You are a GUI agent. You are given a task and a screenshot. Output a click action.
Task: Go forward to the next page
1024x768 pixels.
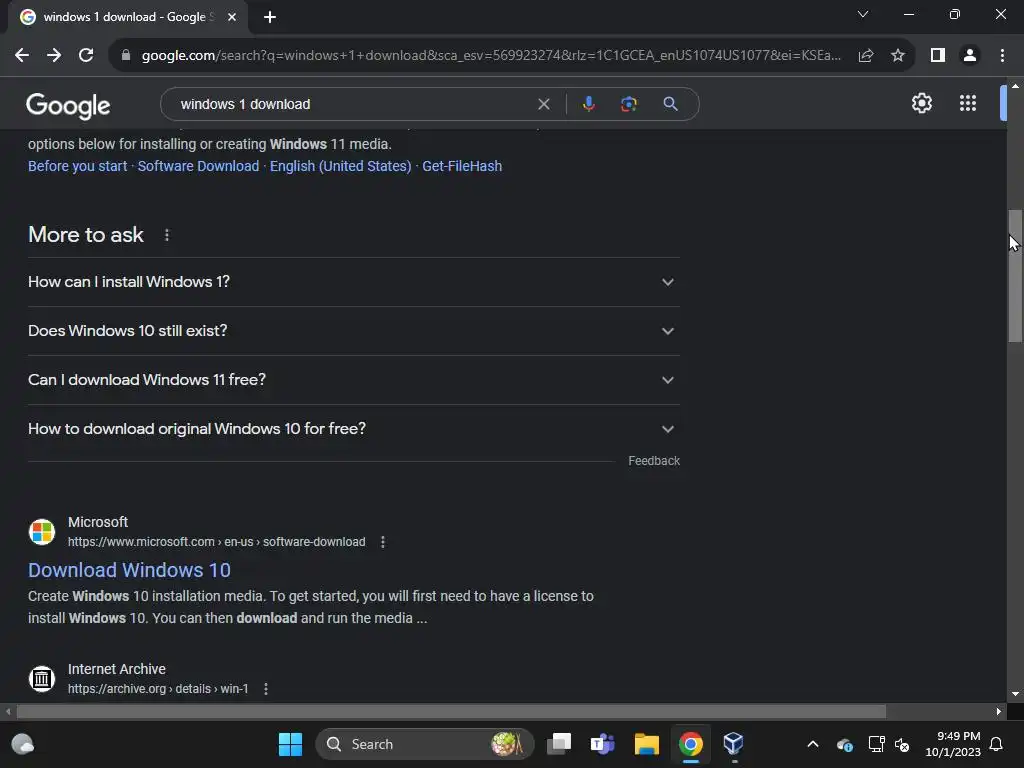(54, 56)
